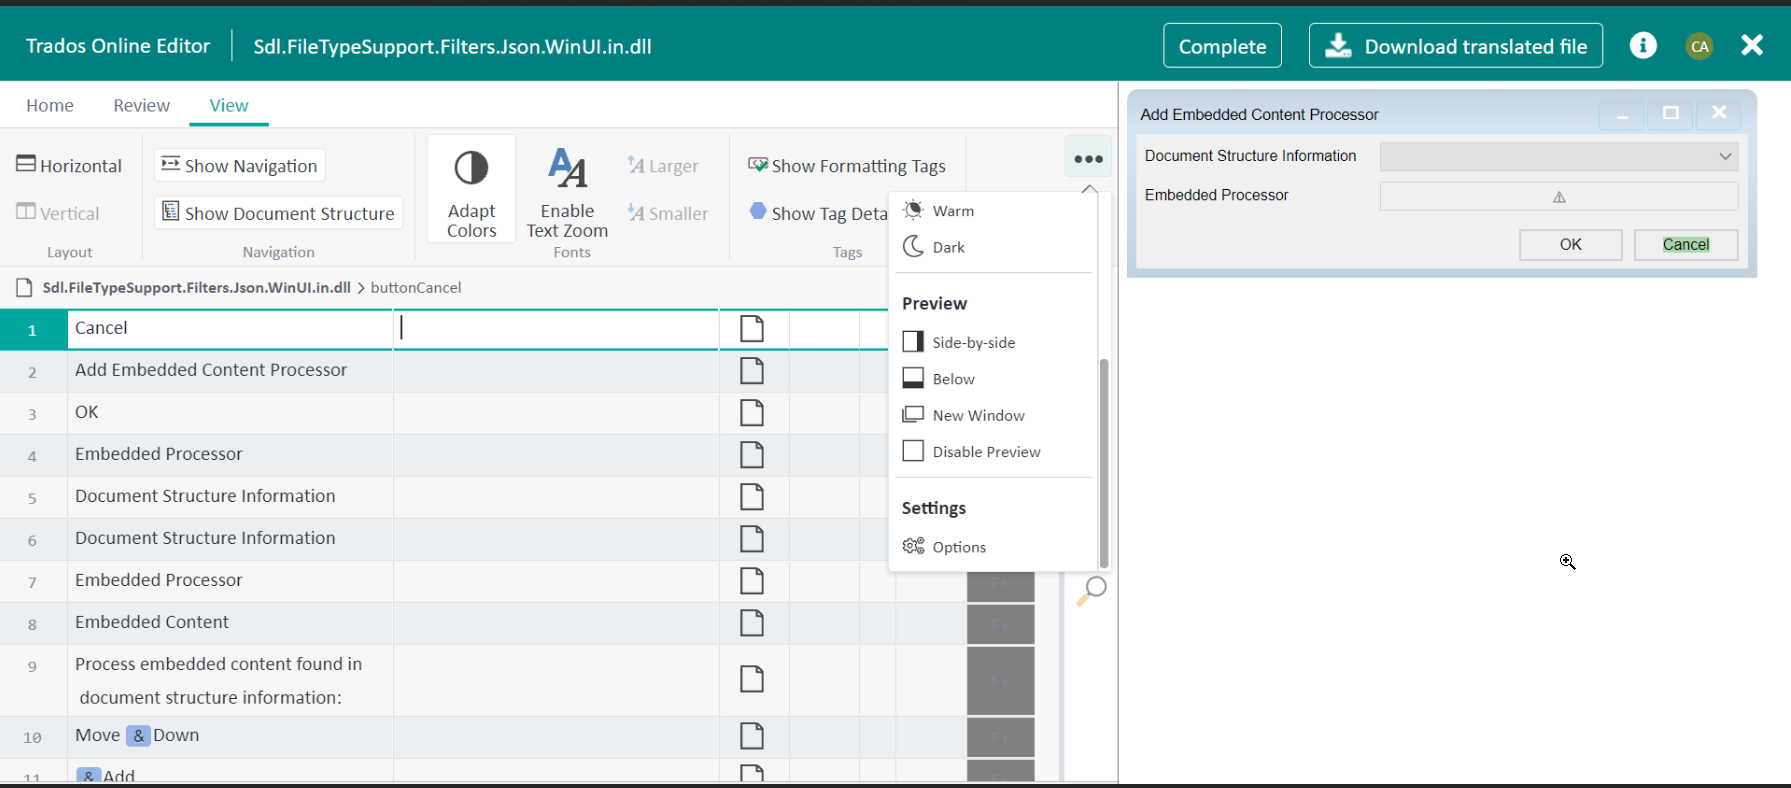
Task: Click the Complete button
Action: point(1222,46)
